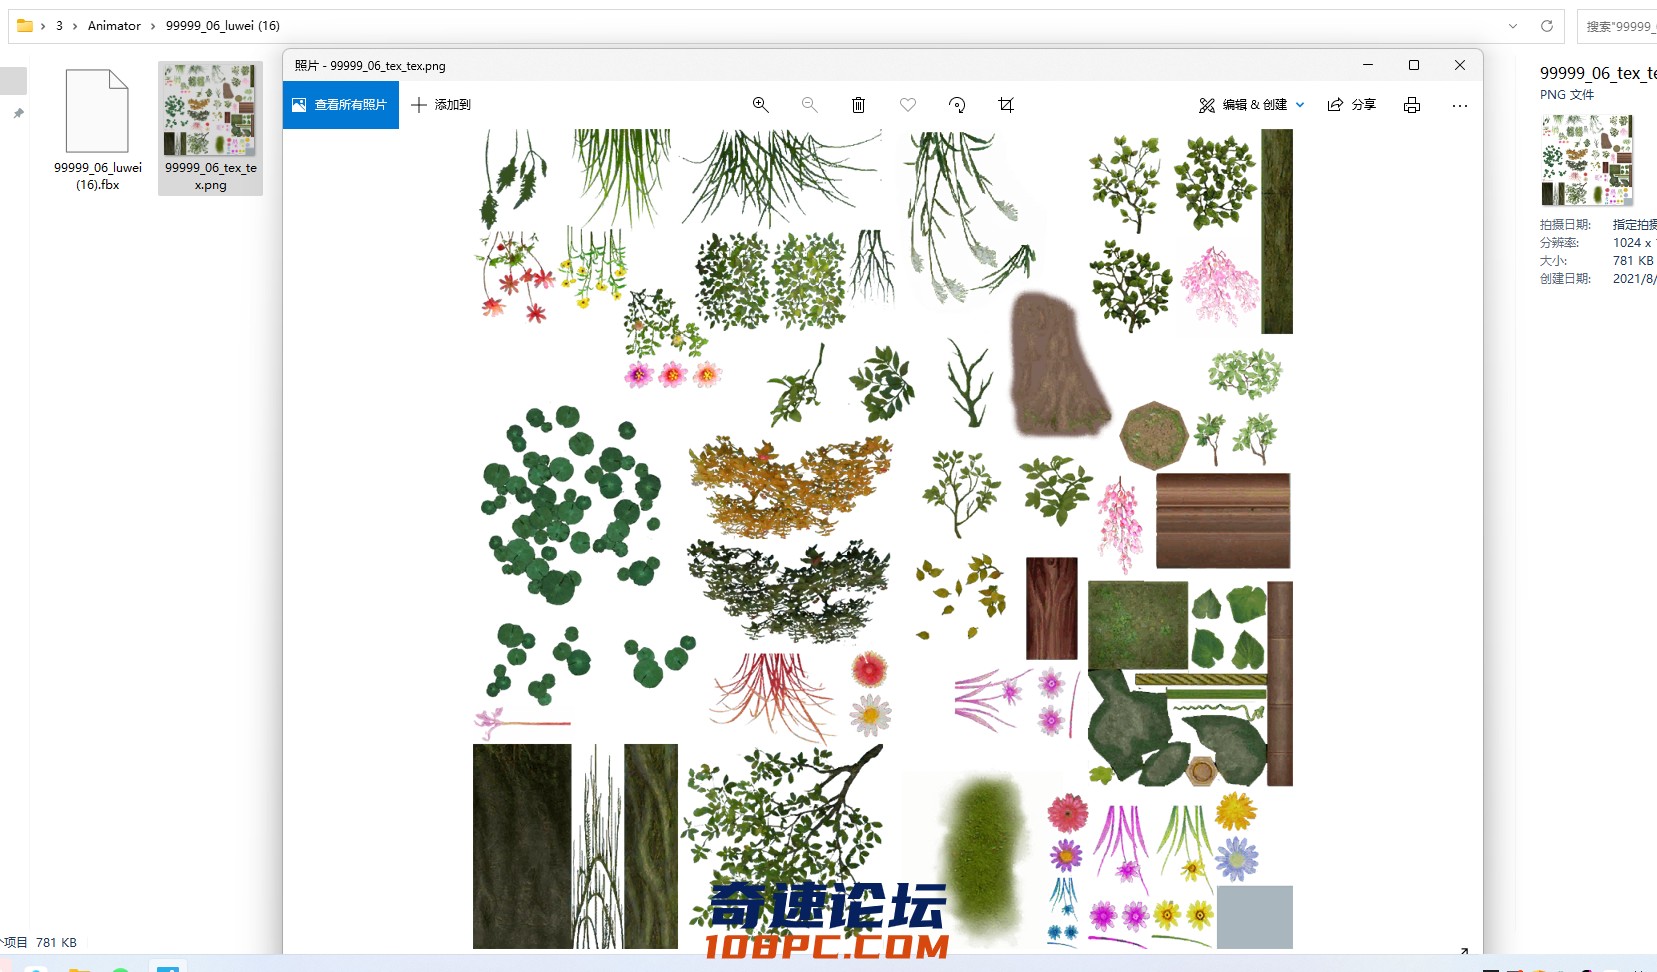Click the expand chevron after '3' in breadcrumb
This screenshot has height=972, width=1657.
75,26
